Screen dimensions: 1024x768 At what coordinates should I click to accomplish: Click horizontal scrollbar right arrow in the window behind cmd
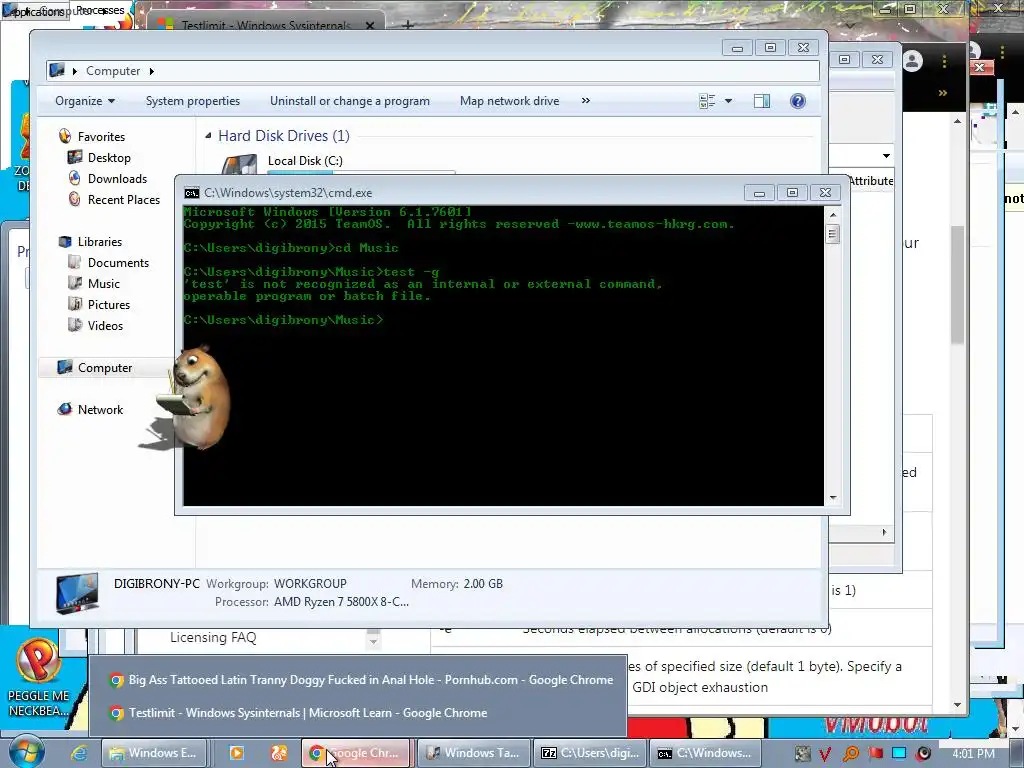(884, 532)
